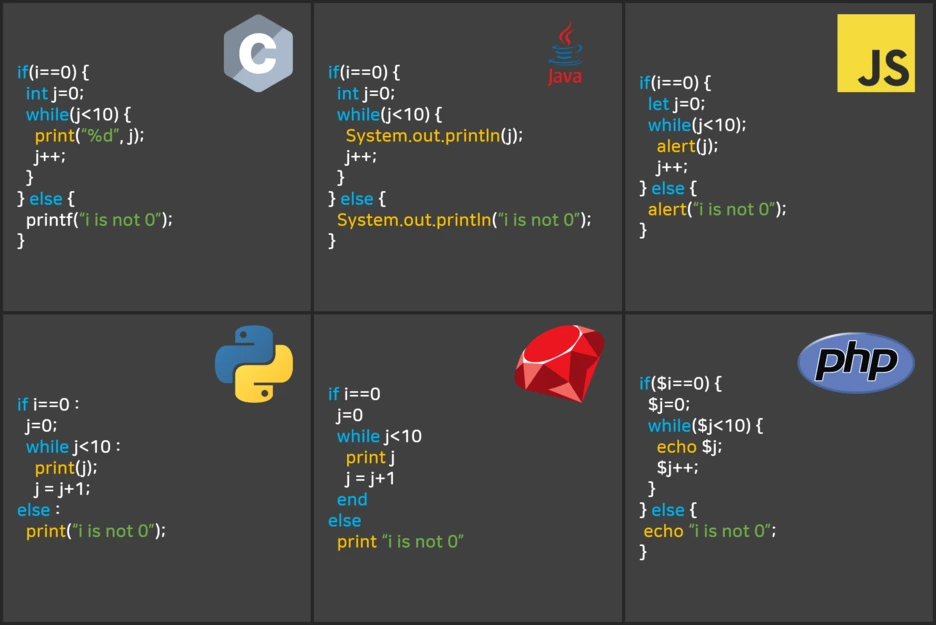Click 'printf("i is not 0");' in C panel
The height and width of the screenshot is (625, 936).
[x=99, y=220]
